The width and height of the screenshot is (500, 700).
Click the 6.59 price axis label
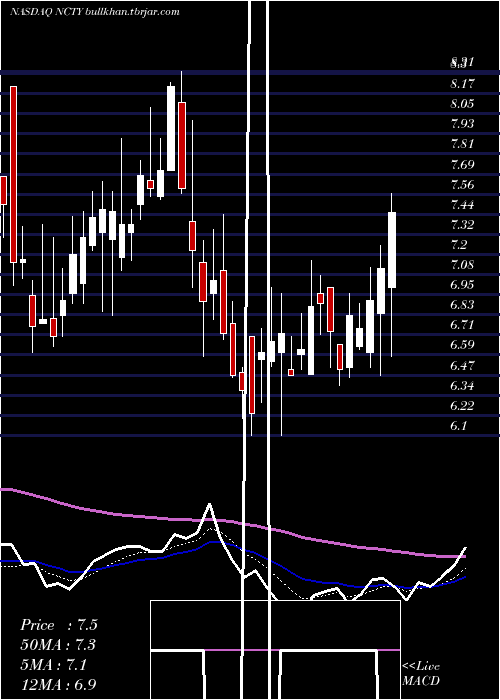462,345
